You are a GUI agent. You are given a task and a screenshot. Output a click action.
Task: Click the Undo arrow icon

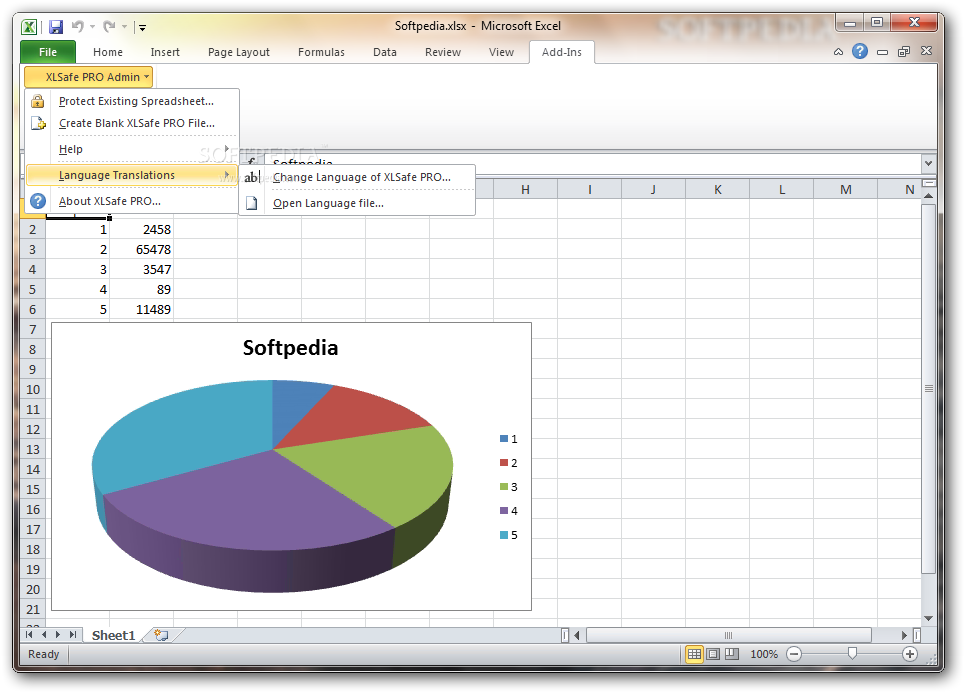click(78, 26)
